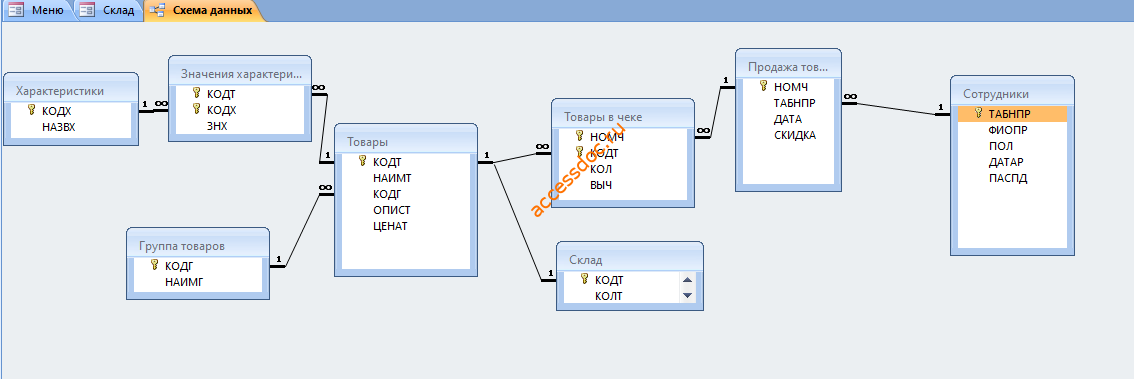The image size is (1134, 379).
Task: Click the key icon beside КОДТ in Товары
Action: (362, 161)
